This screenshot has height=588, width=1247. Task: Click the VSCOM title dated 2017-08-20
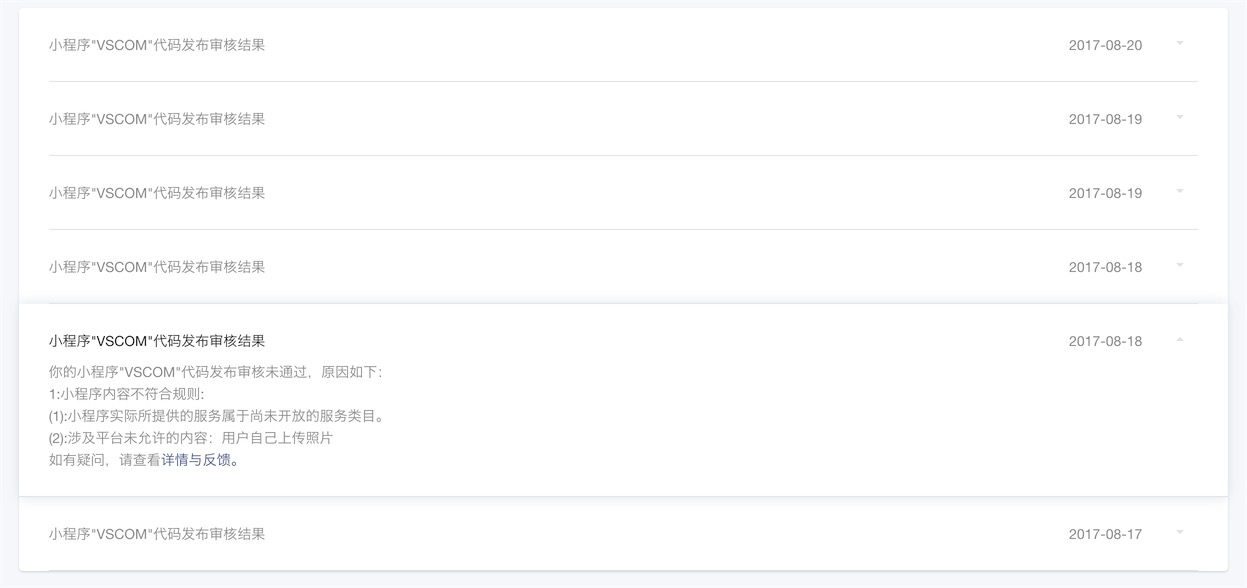click(x=157, y=45)
